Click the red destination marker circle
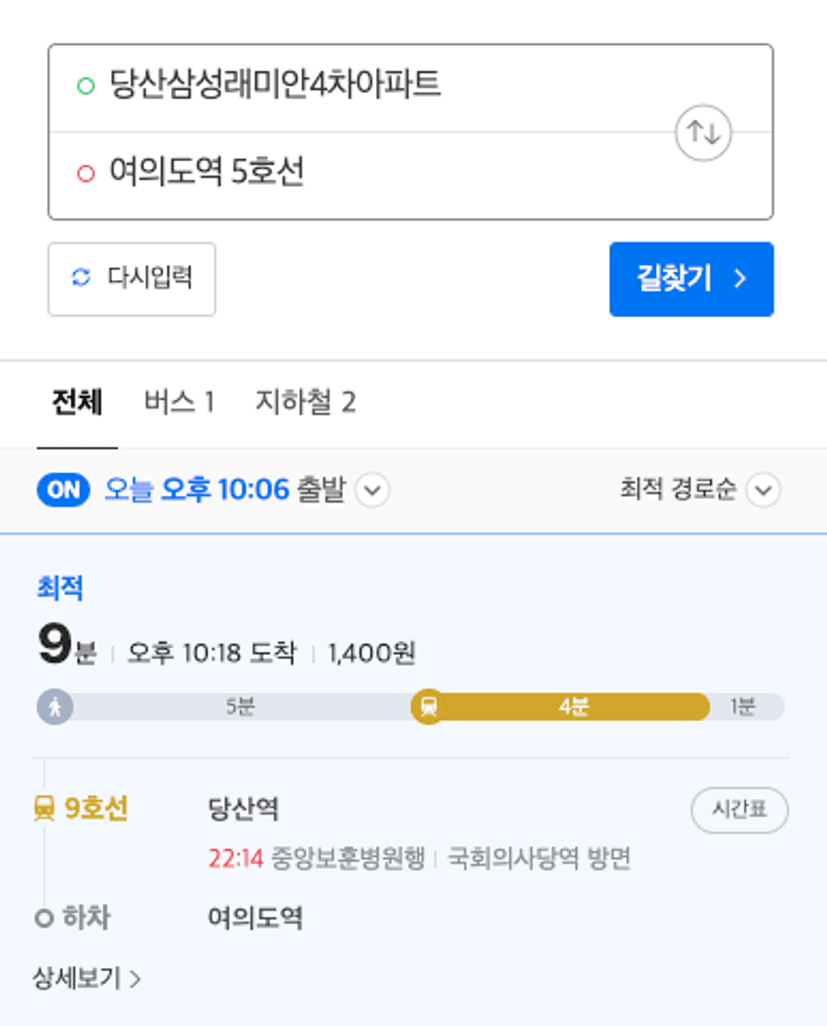Image resolution: width=827 pixels, height=1026 pixels. point(86,173)
